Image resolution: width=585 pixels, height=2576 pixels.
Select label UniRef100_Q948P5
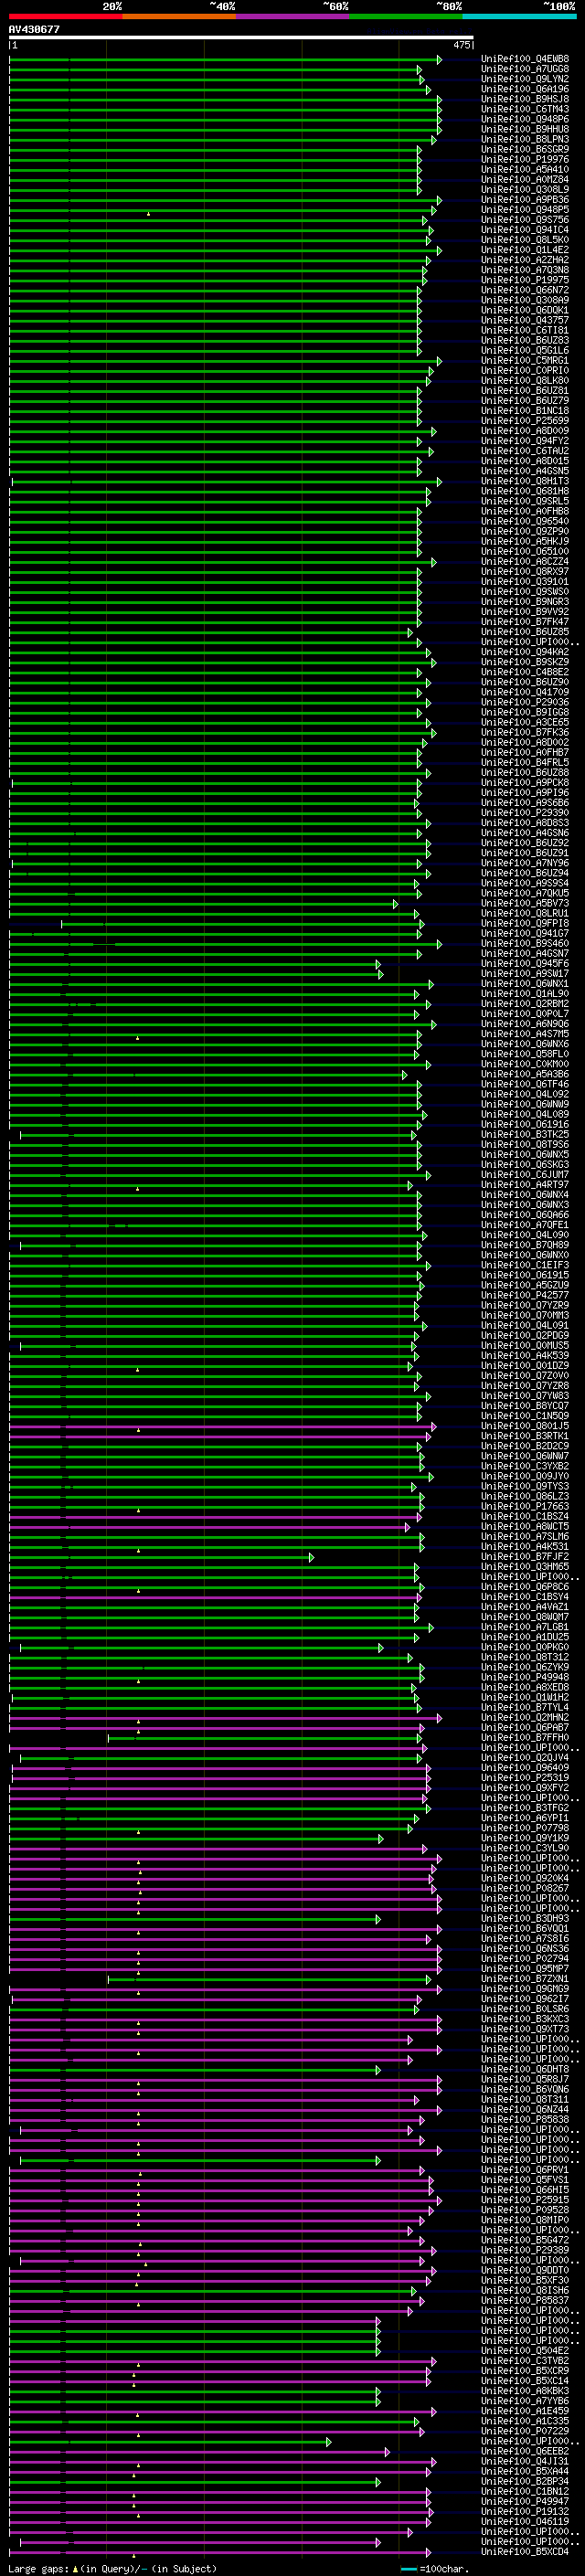tap(525, 210)
